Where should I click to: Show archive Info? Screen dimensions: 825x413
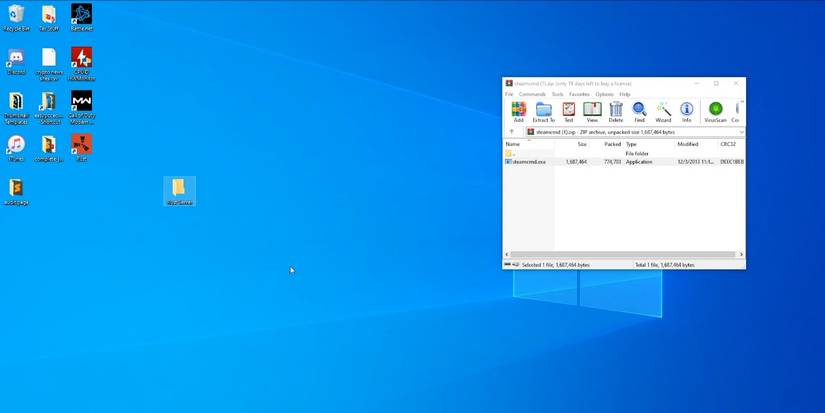[x=687, y=112]
